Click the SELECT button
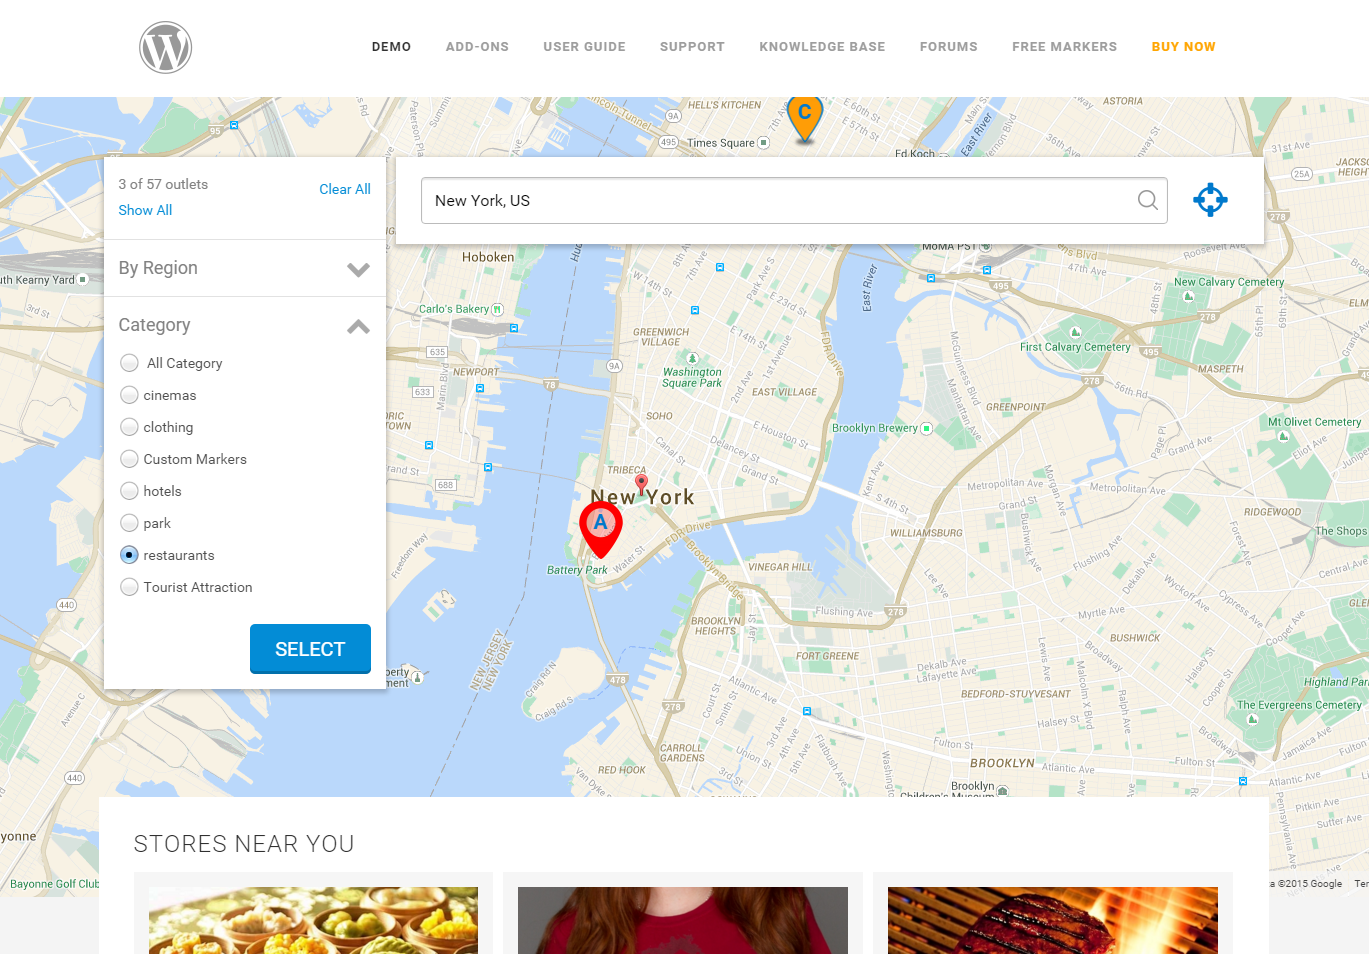 click(x=310, y=649)
